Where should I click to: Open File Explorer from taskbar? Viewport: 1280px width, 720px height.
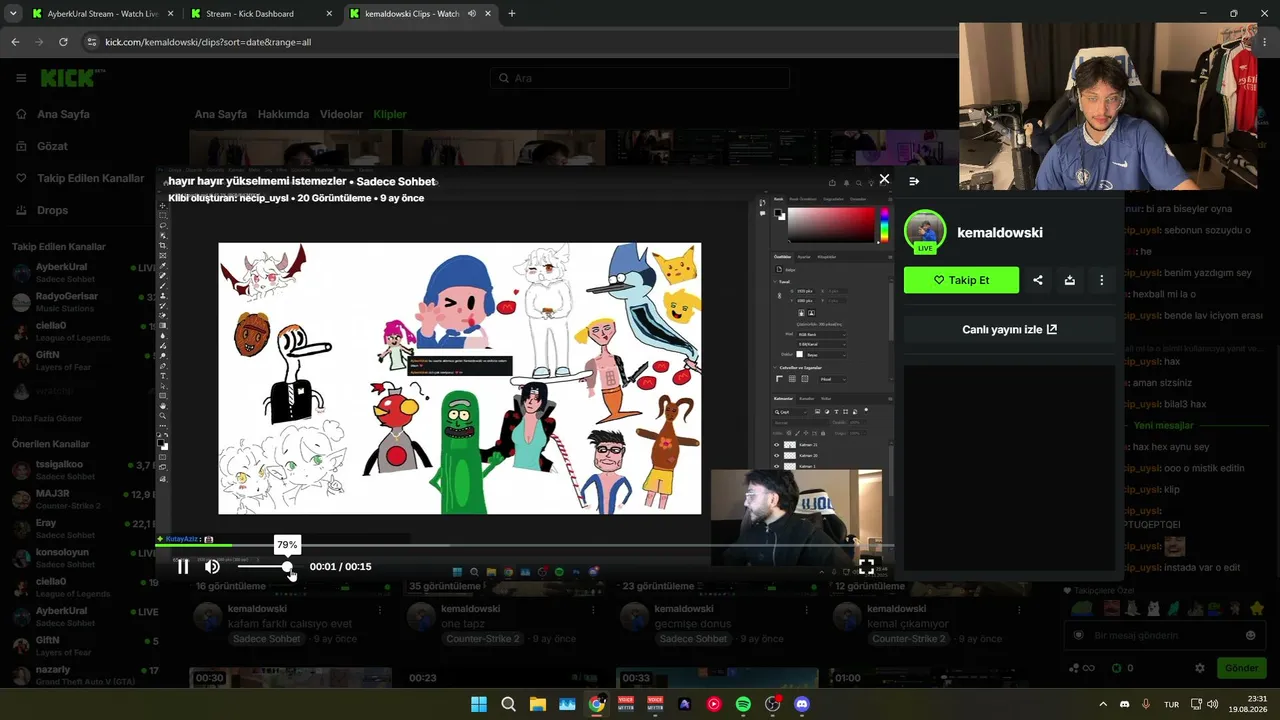click(x=537, y=704)
